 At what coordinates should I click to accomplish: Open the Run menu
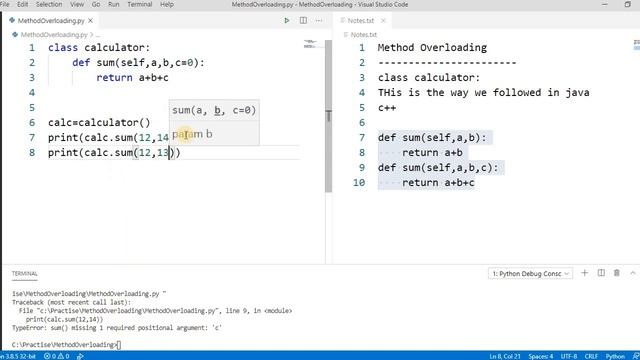click(x=113, y=4)
